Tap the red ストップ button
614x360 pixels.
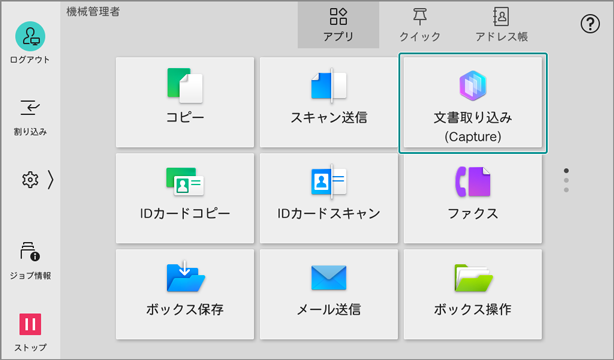coord(30,324)
